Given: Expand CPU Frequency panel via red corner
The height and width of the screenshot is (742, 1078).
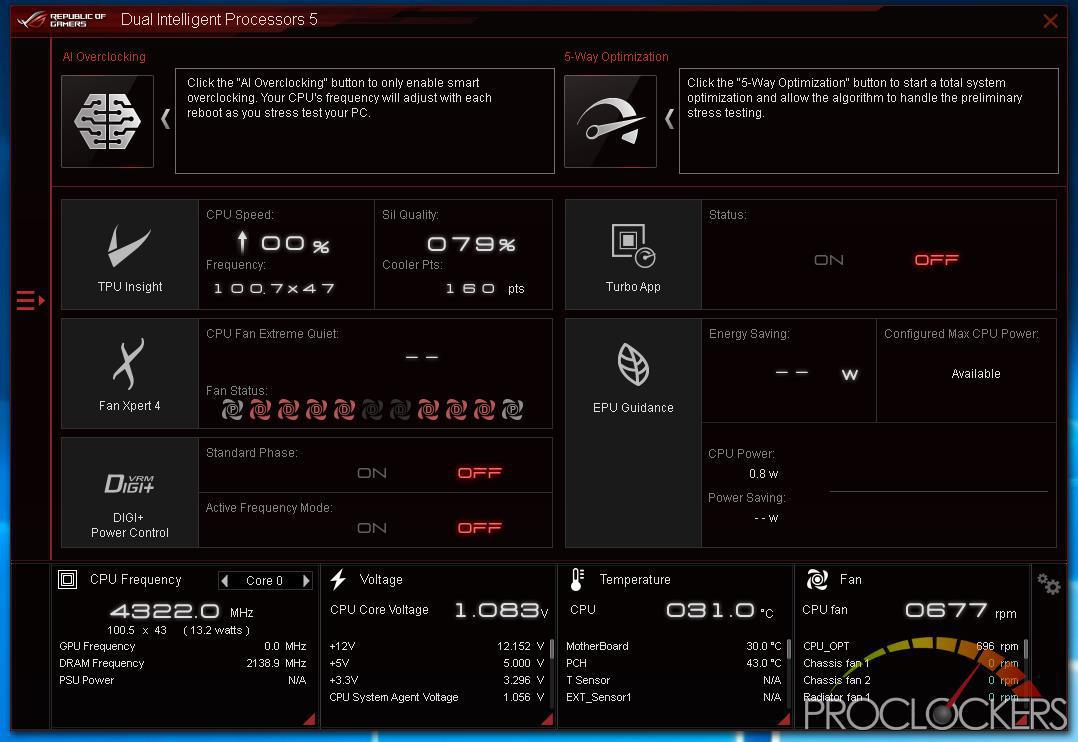Looking at the screenshot, I should click(x=309, y=719).
